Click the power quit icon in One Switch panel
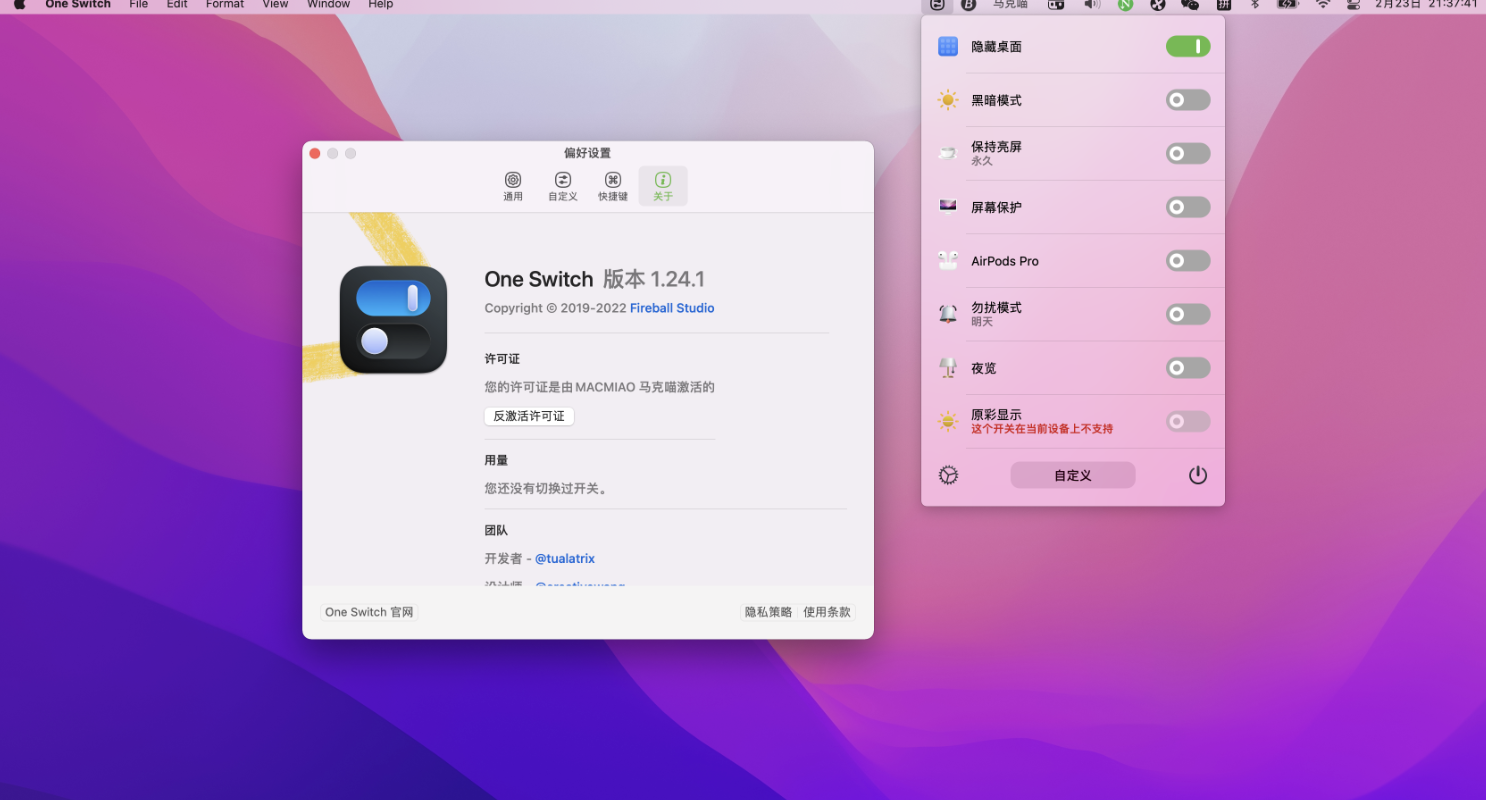The image size is (1486, 800). (x=1197, y=475)
